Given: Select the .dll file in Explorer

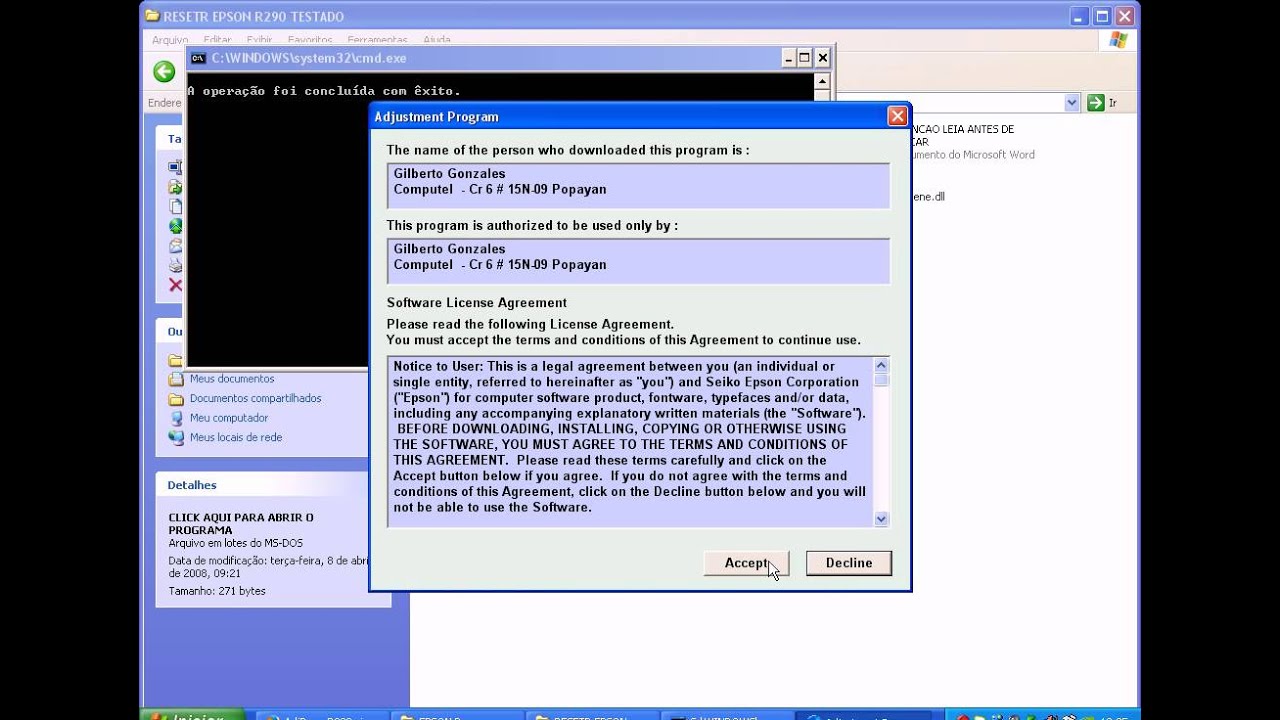Looking at the screenshot, I should pyautogui.click(x=927, y=197).
